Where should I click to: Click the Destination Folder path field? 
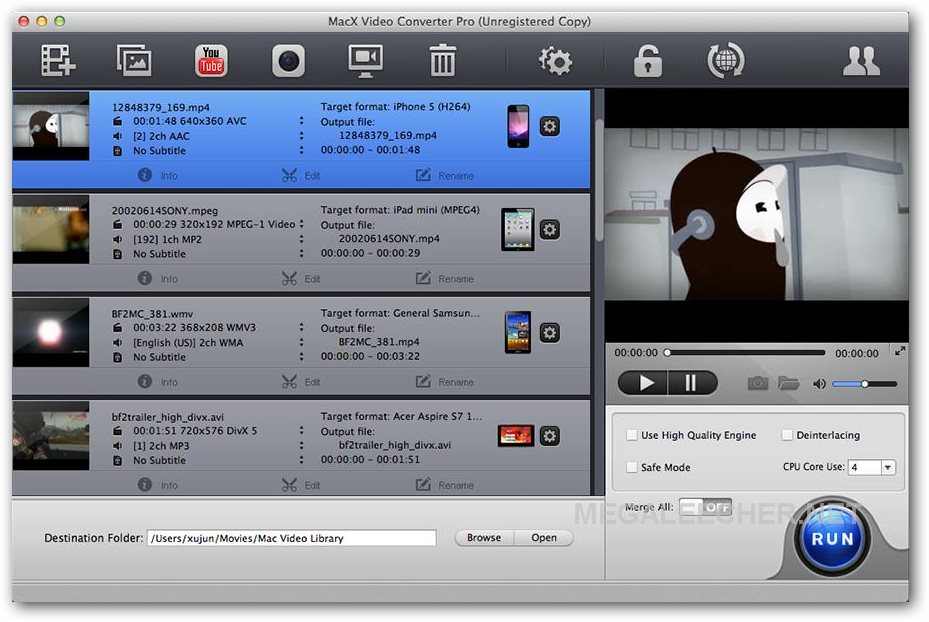291,538
